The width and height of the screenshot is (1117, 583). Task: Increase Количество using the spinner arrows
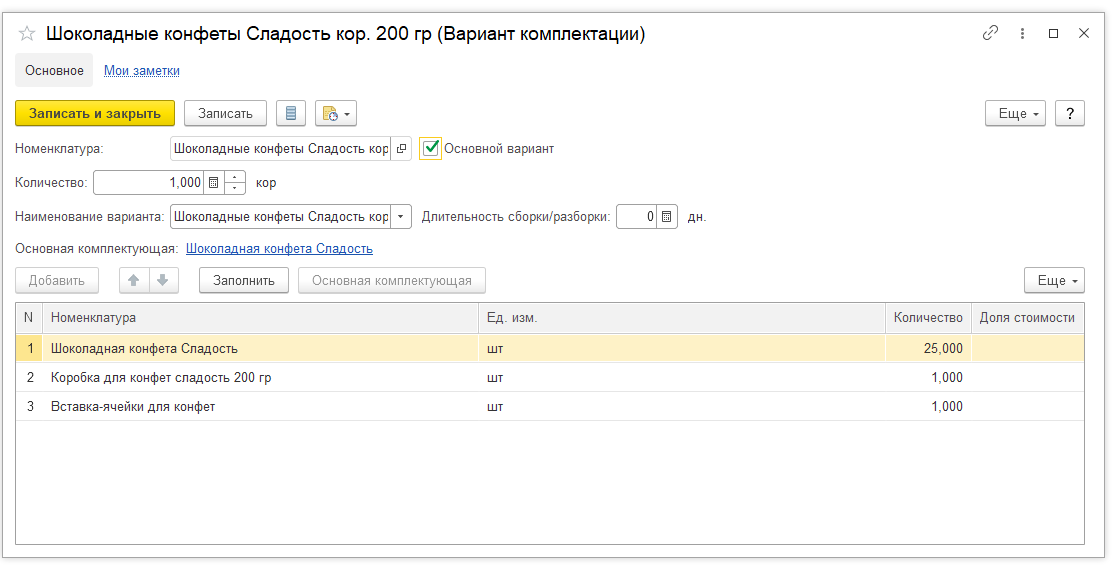coord(235,177)
